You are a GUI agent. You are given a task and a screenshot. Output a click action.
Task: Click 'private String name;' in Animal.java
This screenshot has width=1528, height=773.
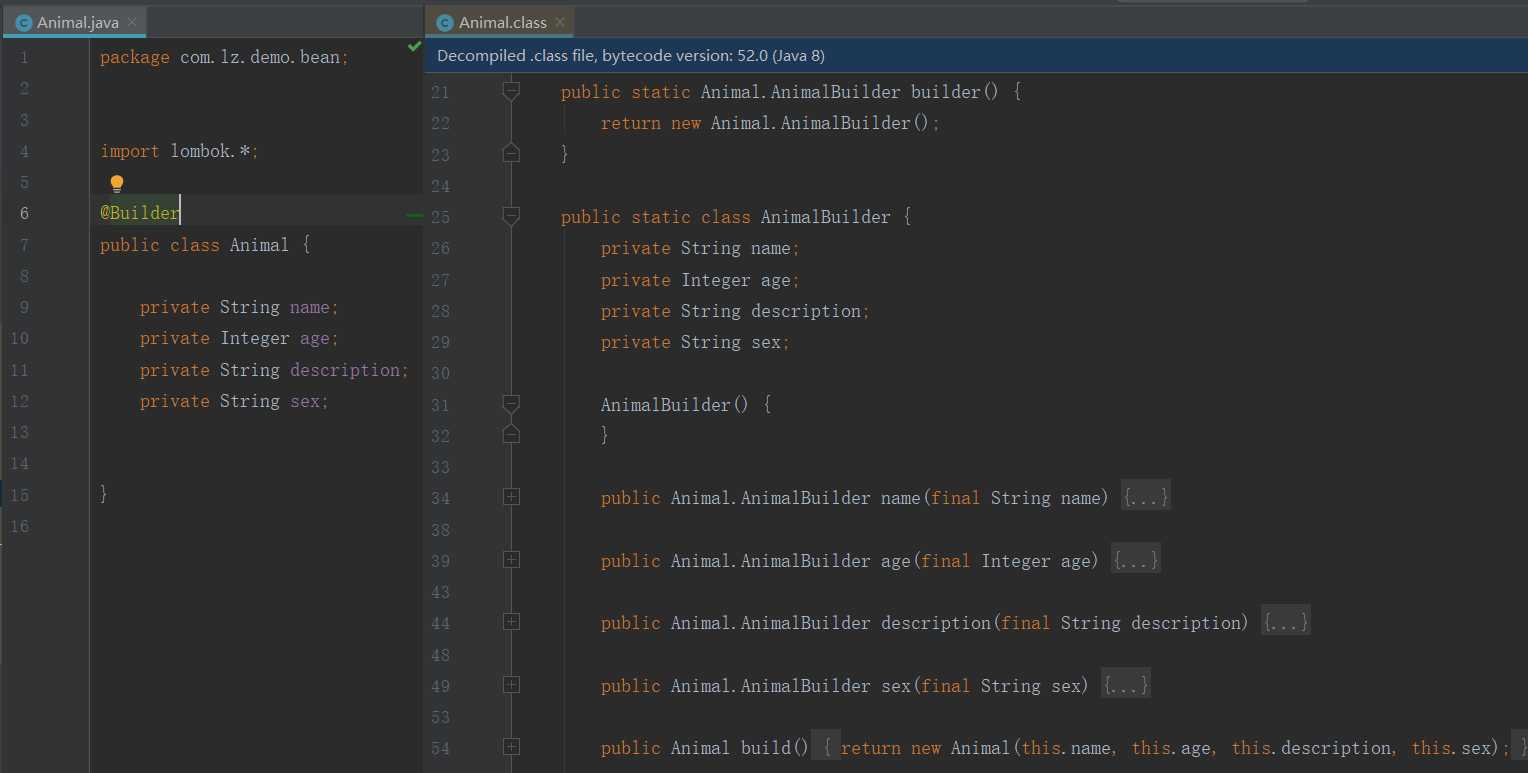point(239,307)
